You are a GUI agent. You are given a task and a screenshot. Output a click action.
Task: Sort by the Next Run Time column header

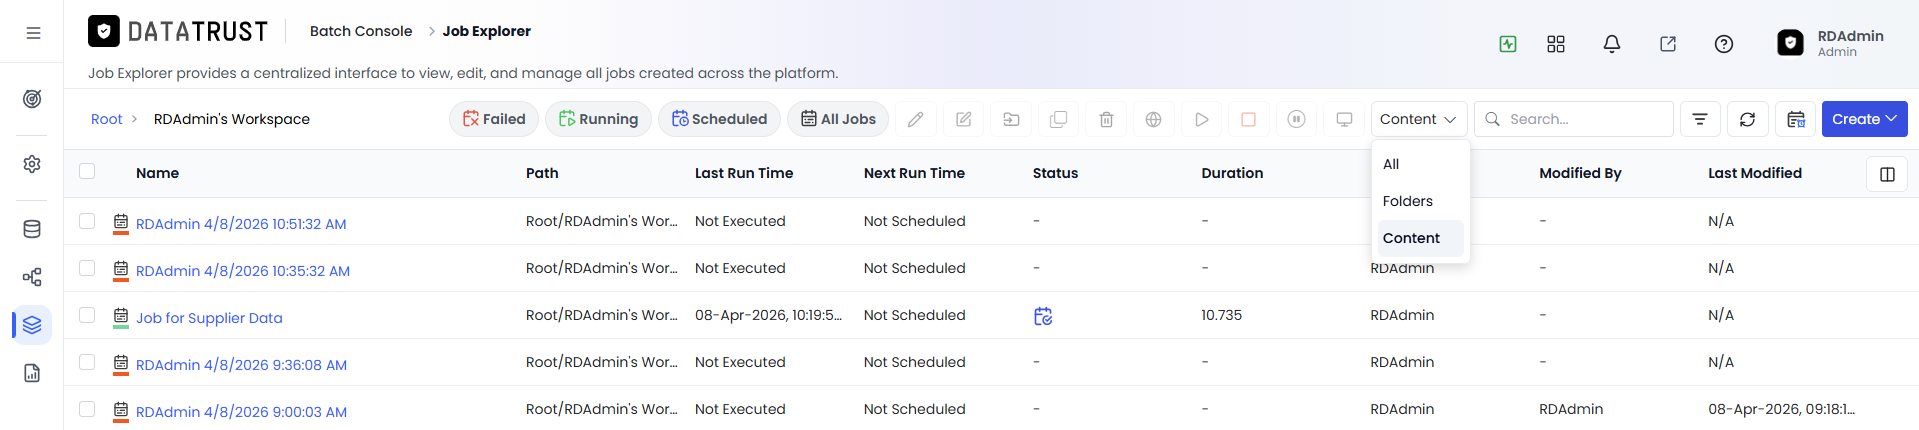point(914,173)
